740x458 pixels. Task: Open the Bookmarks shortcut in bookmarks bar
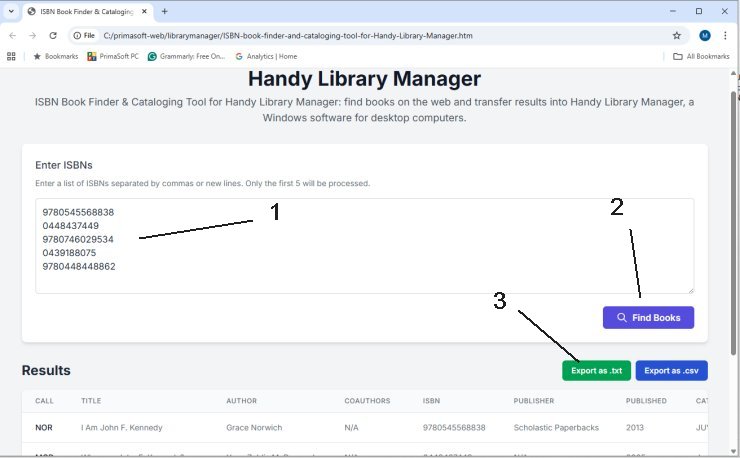(55, 56)
